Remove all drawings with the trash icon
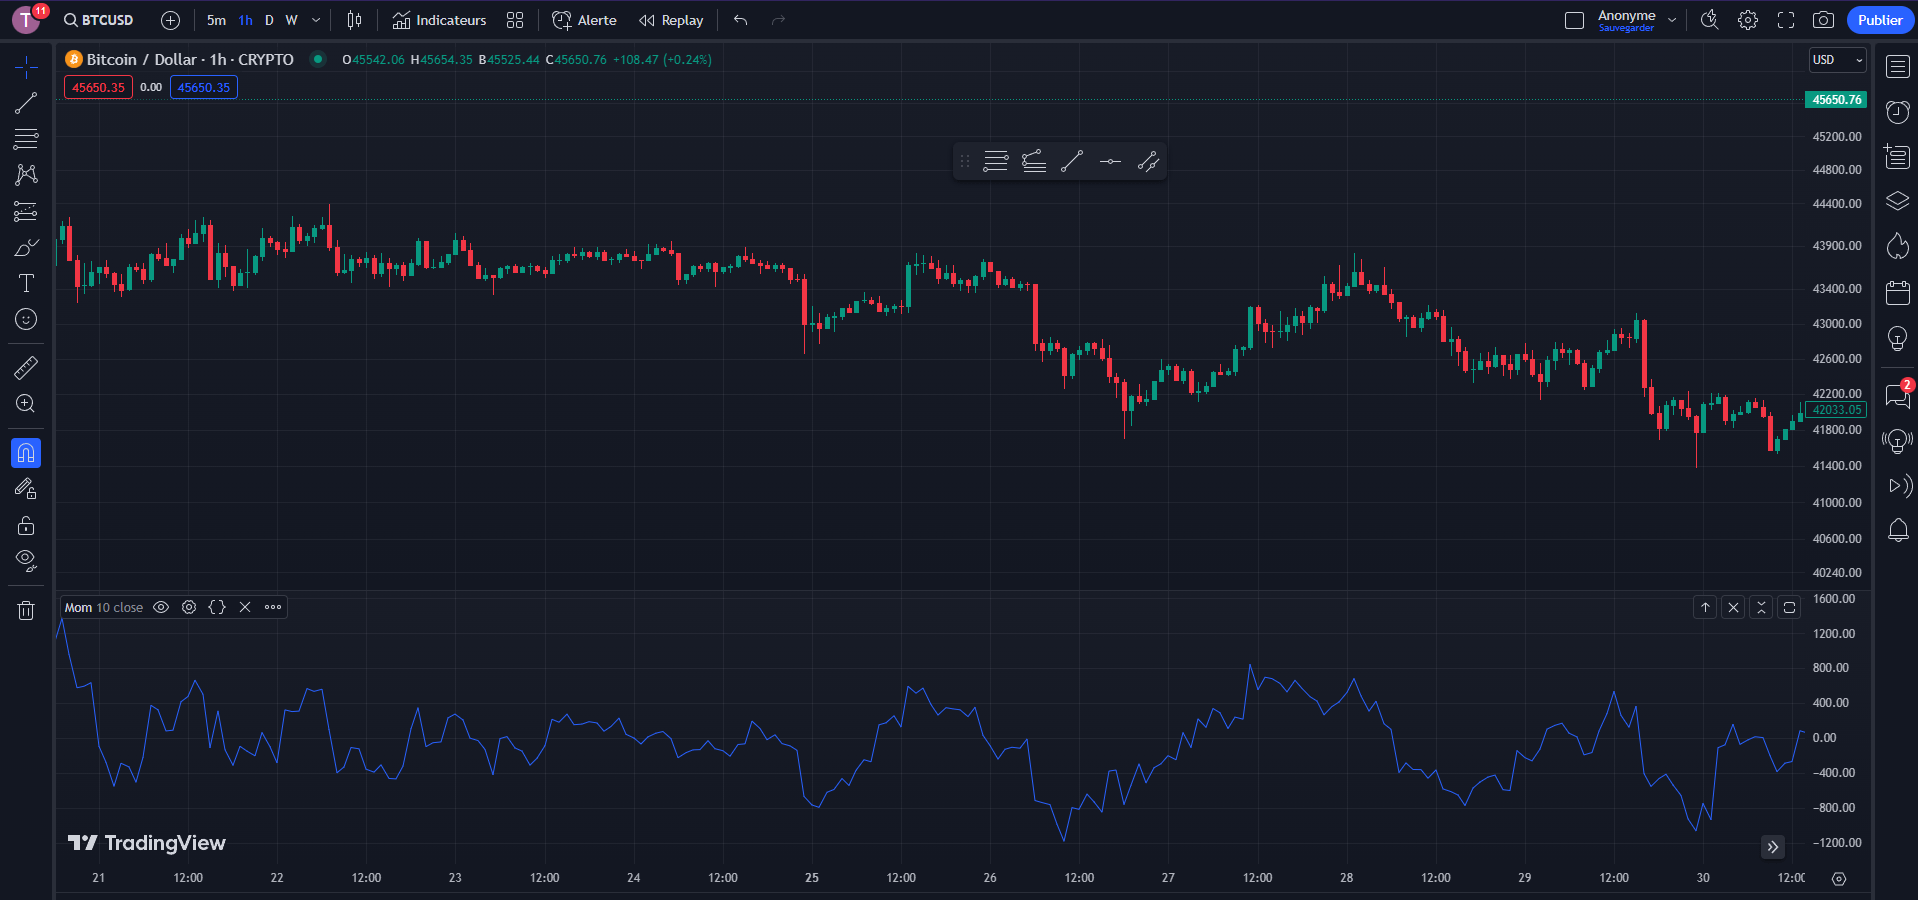The width and height of the screenshot is (1918, 900). coord(26,610)
